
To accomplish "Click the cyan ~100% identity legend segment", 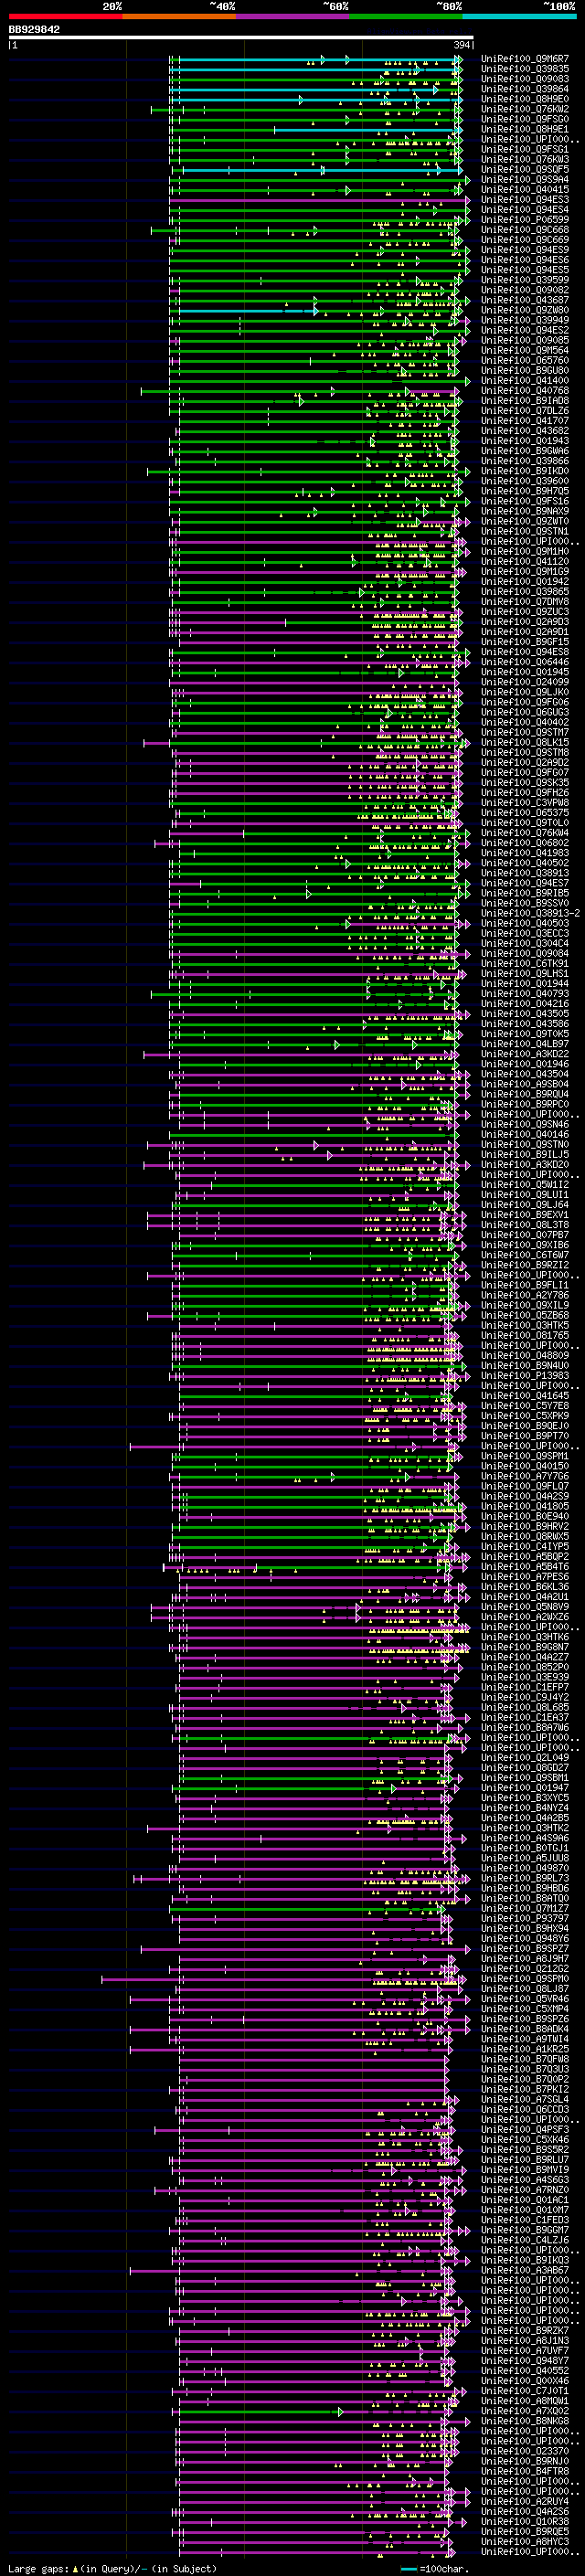I will point(519,16).
